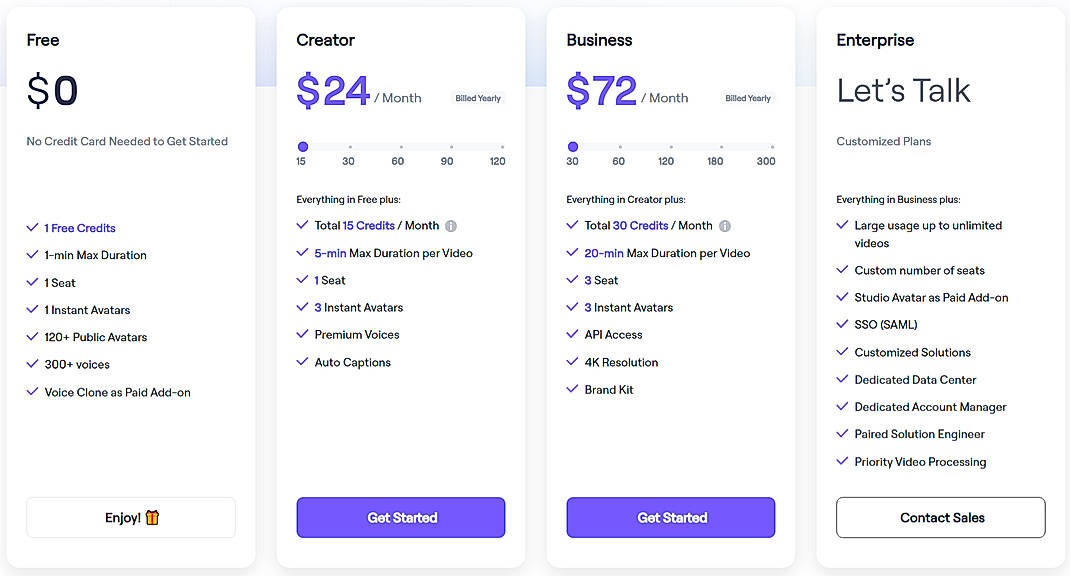The width and height of the screenshot is (1070, 576).
Task: Click the info icon next to Total 15 Credits
Action: pos(450,226)
